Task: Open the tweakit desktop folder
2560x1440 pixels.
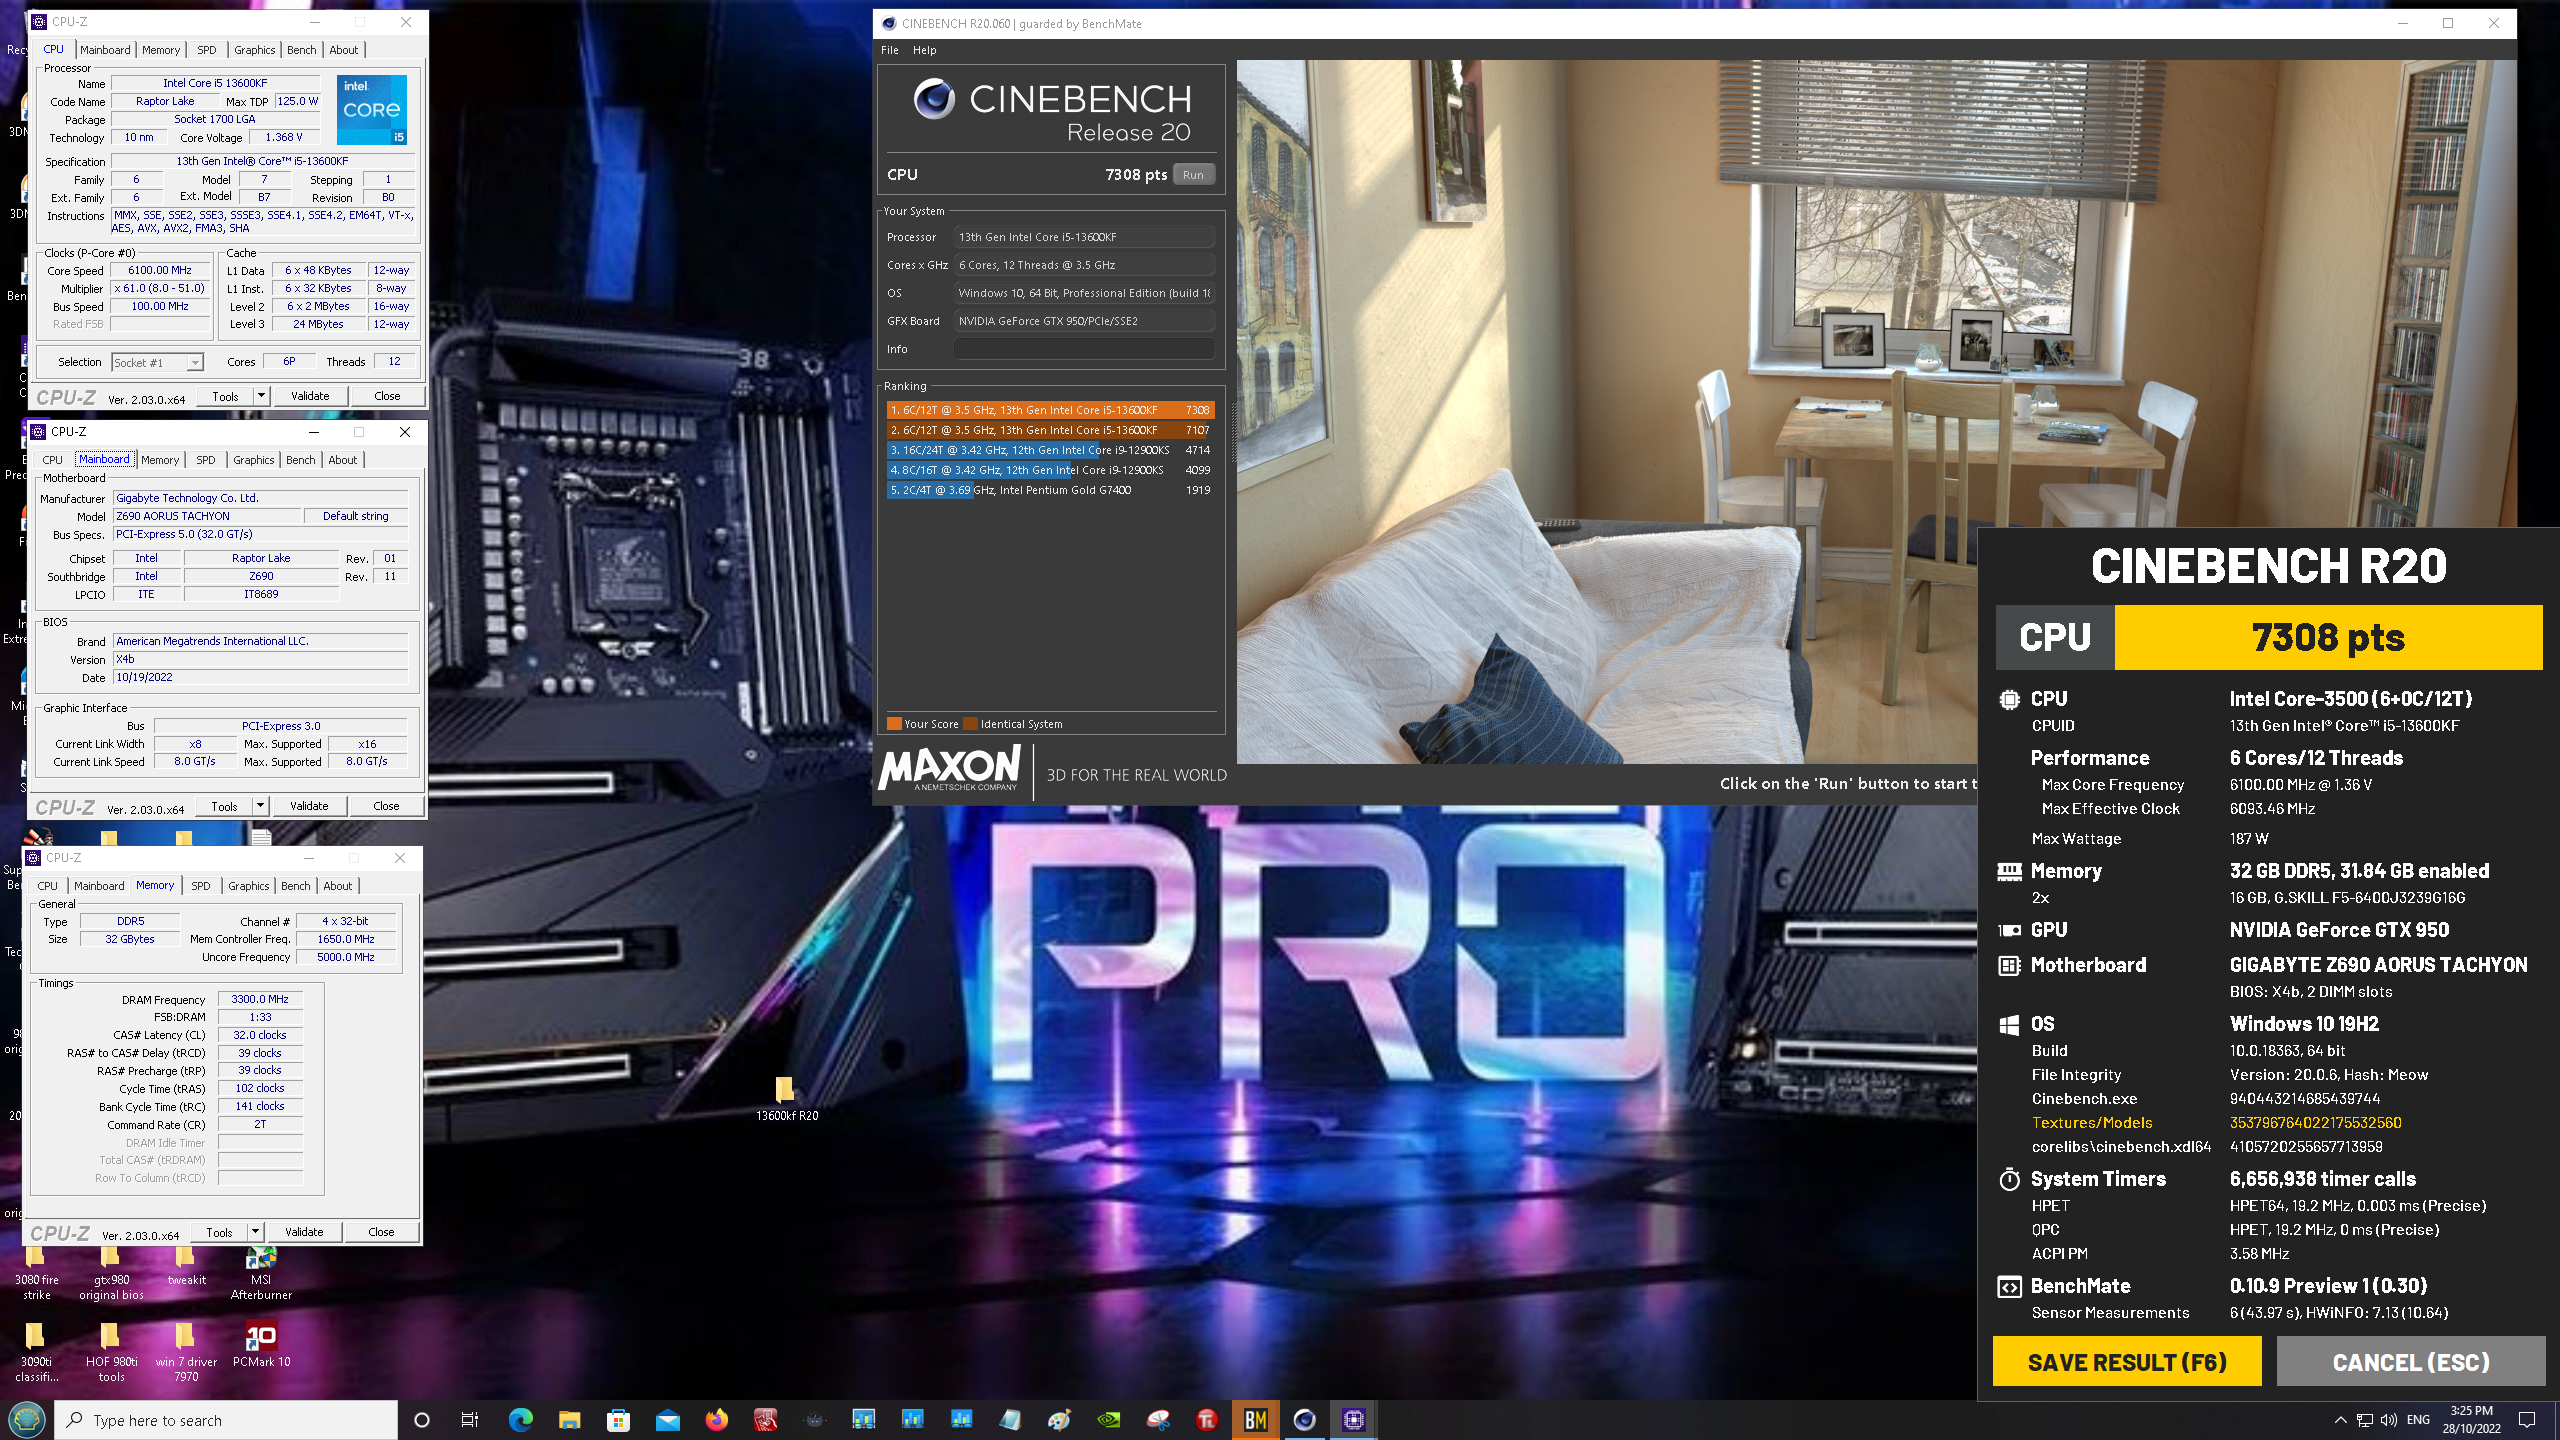Action: 186,1265
